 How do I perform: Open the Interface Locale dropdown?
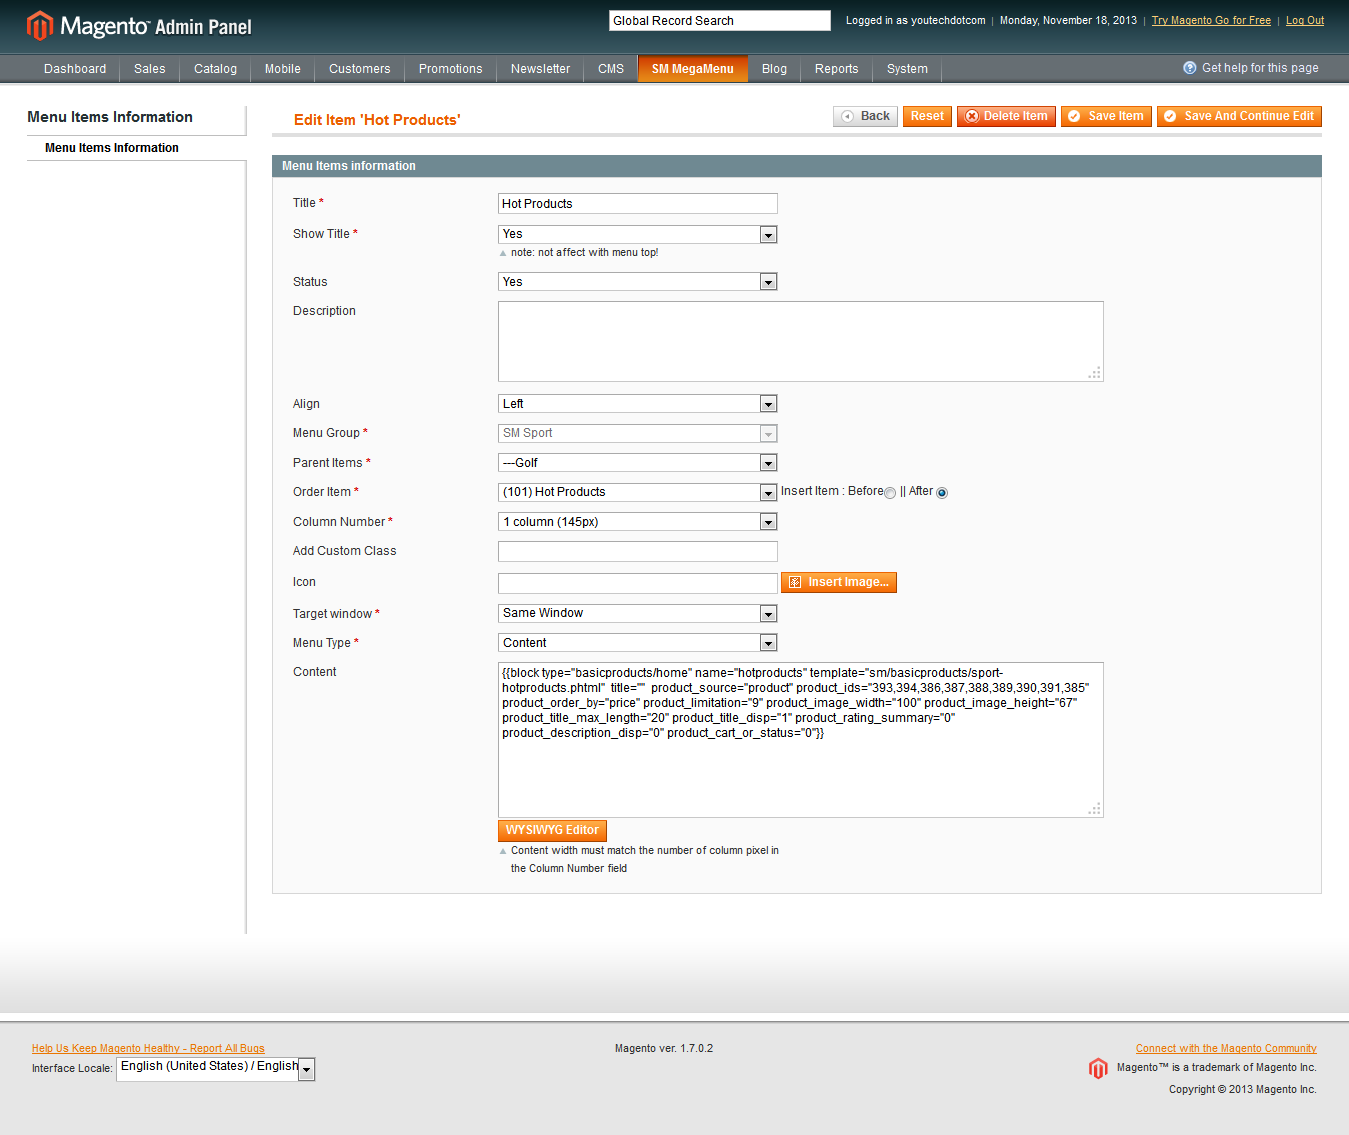pyautogui.click(x=216, y=1069)
